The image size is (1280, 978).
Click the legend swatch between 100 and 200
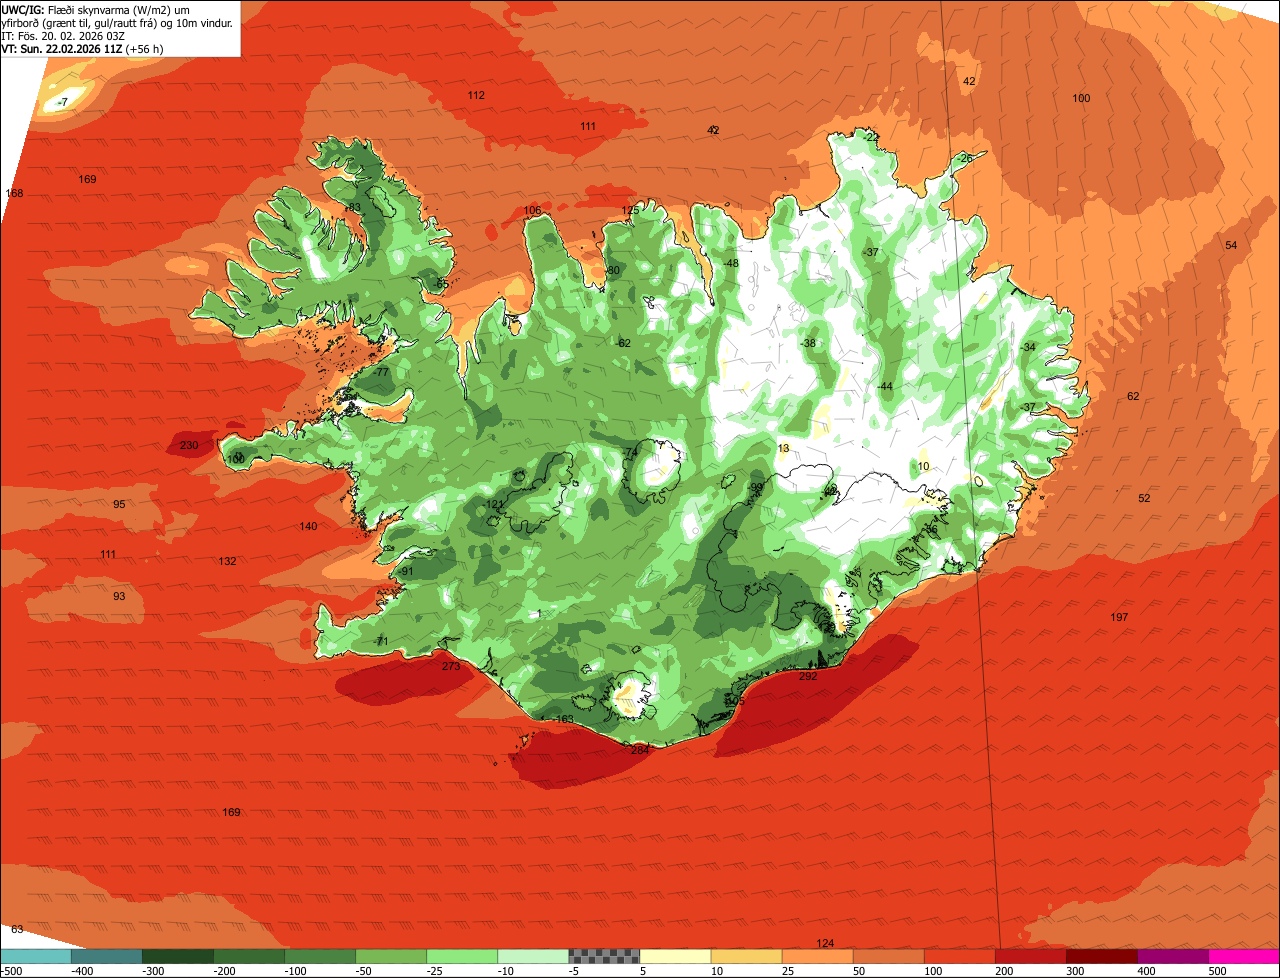tap(958, 956)
